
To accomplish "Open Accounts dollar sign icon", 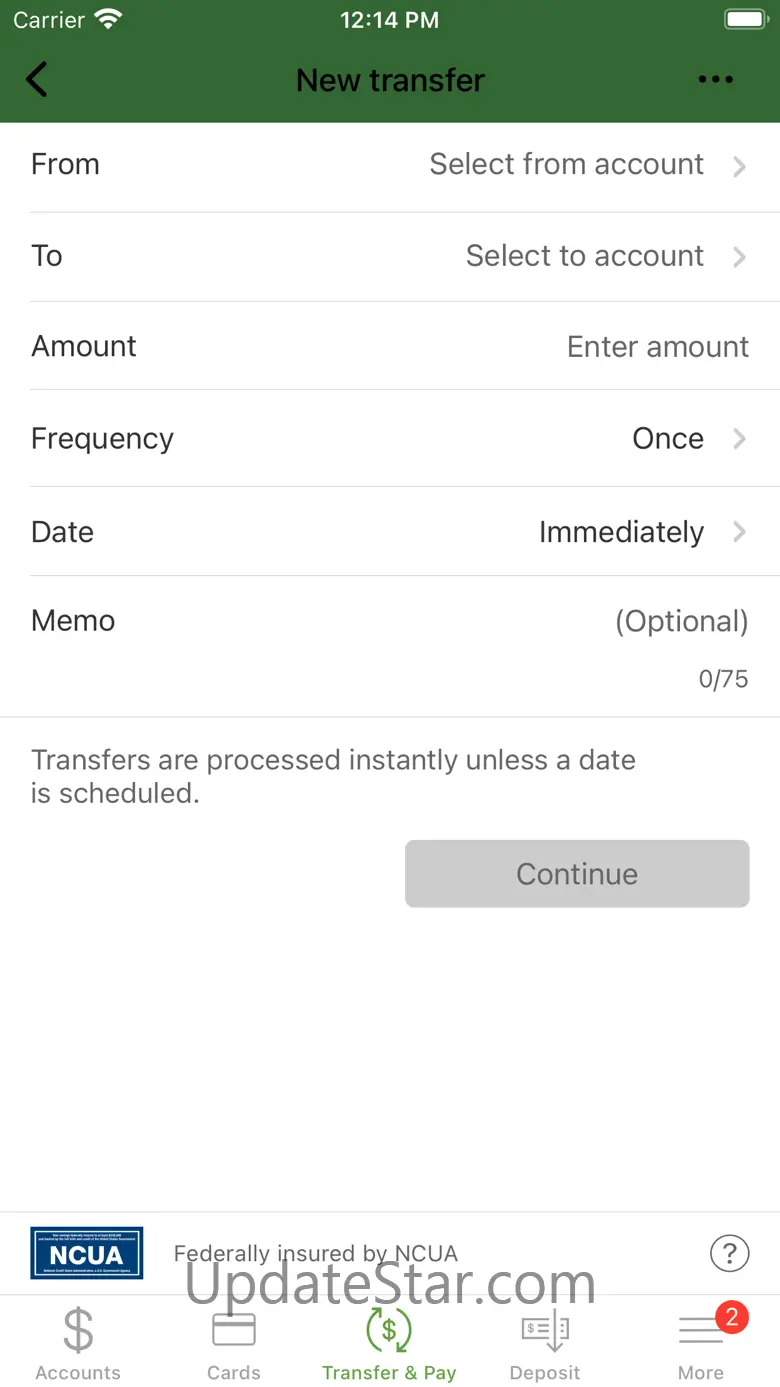I will (x=78, y=1331).
